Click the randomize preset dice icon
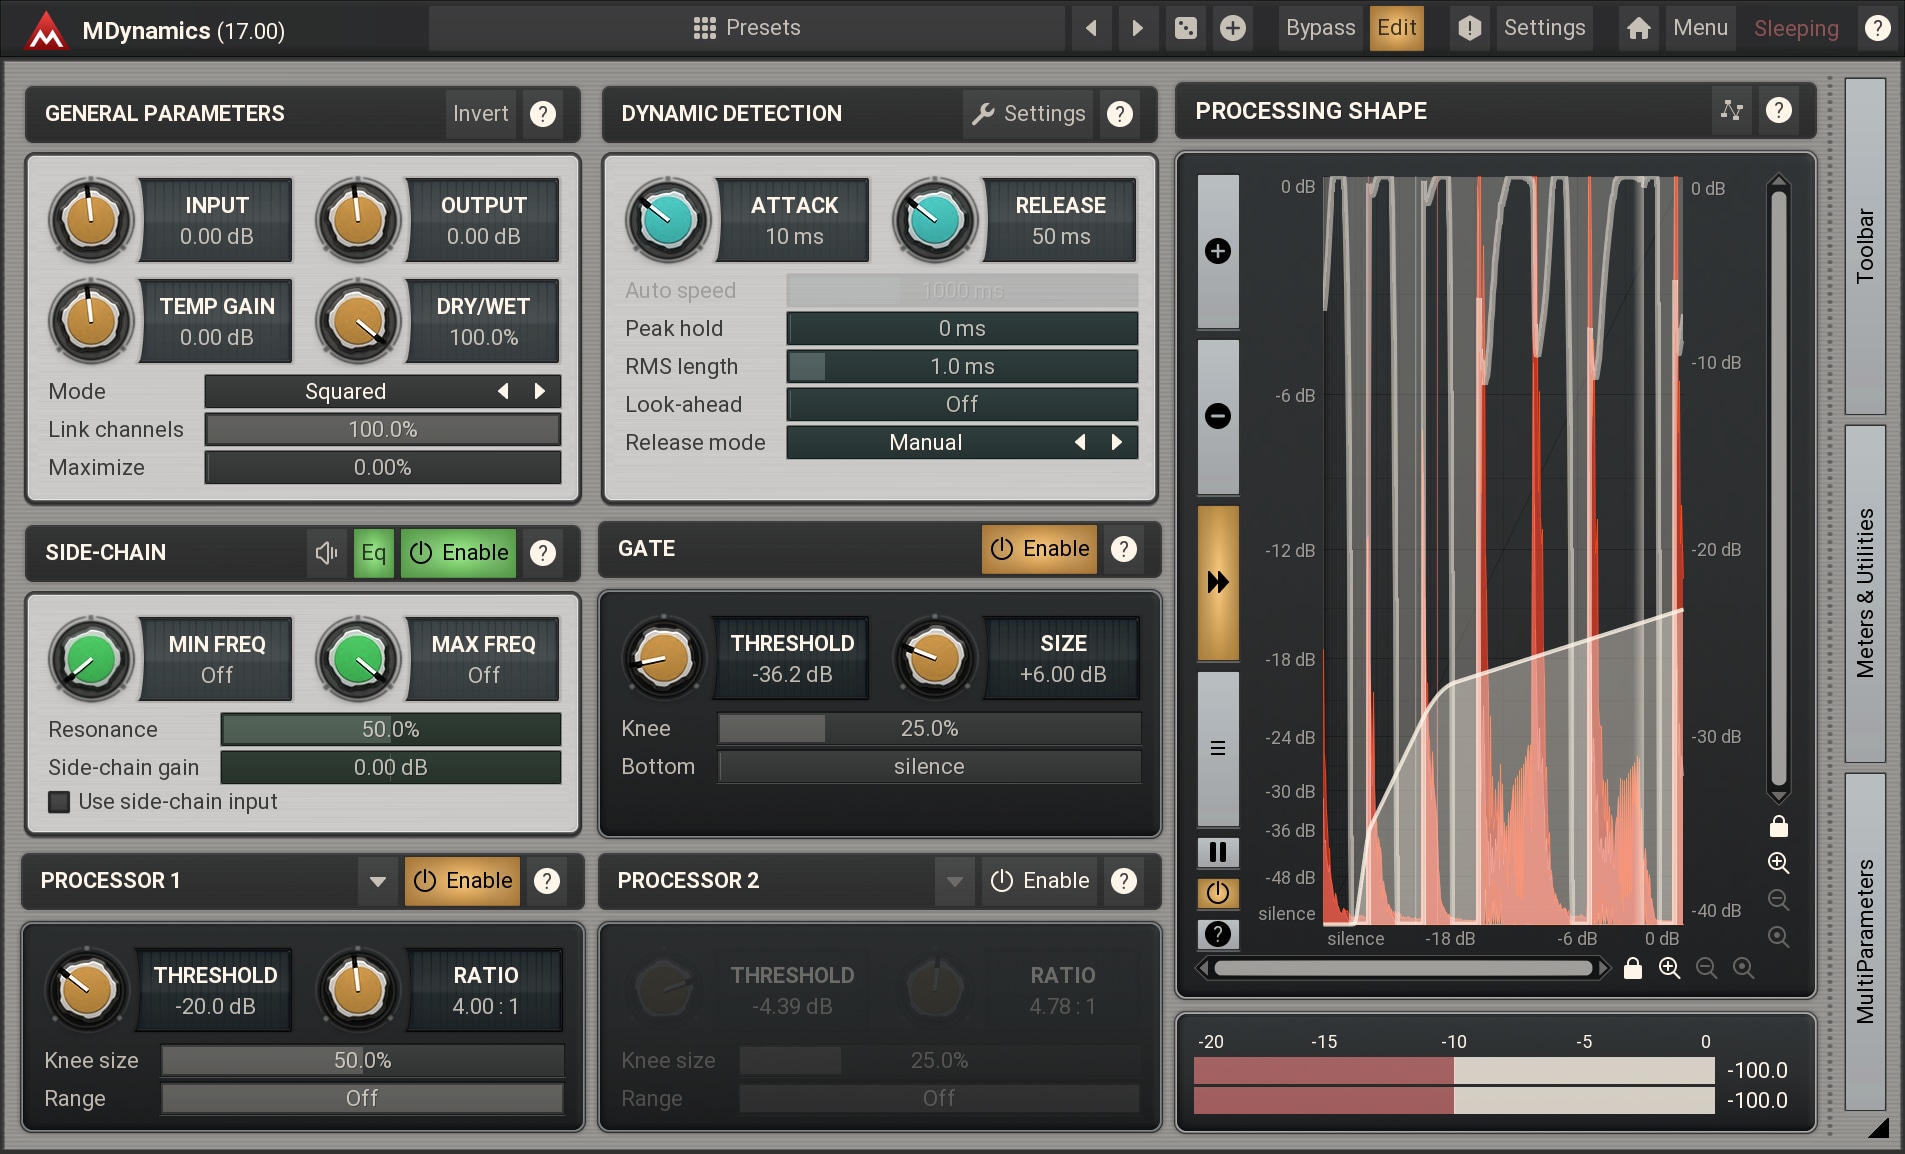This screenshot has height=1154, width=1905. (x=1185, y=28)
